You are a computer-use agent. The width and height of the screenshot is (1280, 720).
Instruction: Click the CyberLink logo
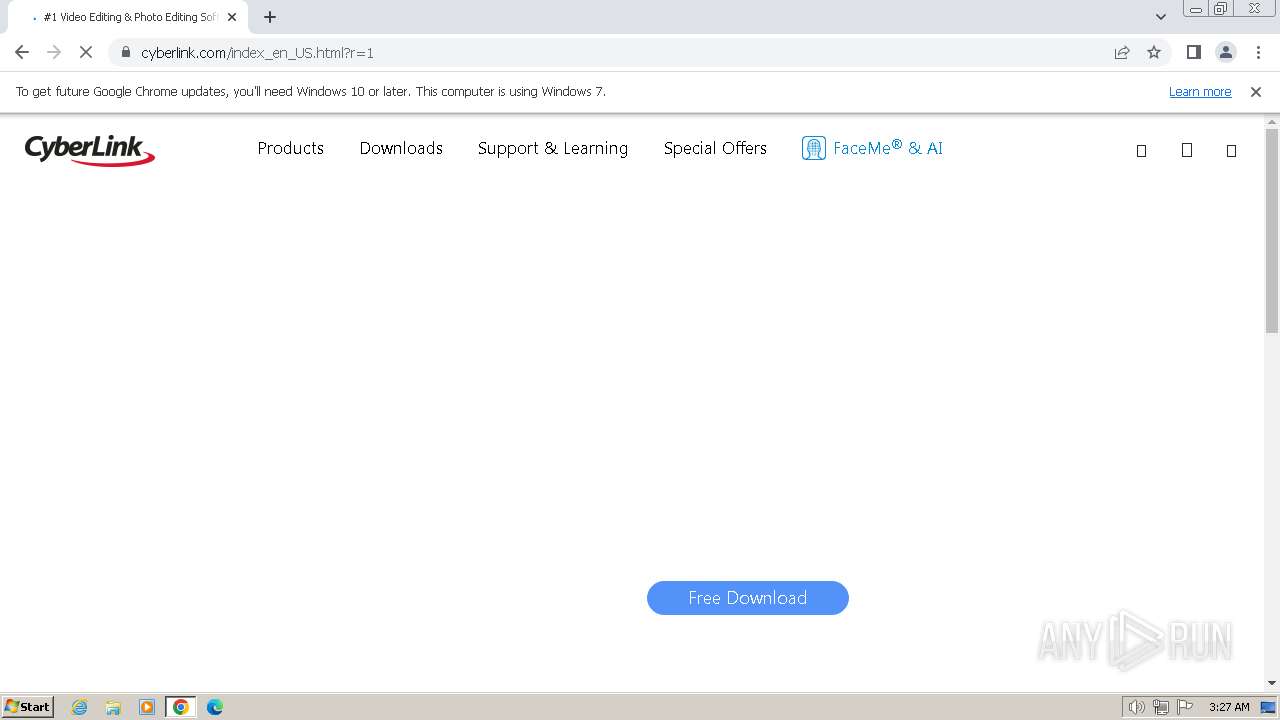[x=90, y=149]
